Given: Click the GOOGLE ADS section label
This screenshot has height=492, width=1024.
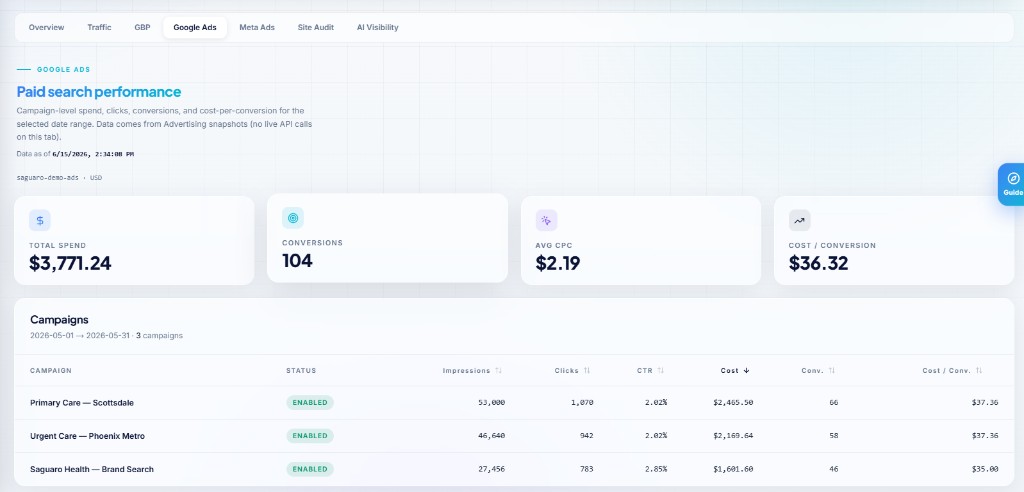Looking at the screenshot, I should [63, 69].
